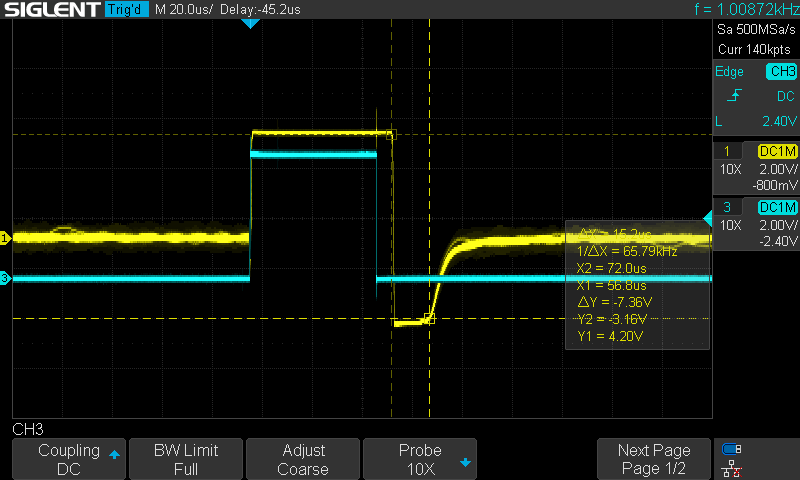Viewport: 800px width, 480px height.
Task: Click the CH3 trigger source label
Action: click(x=782, y=71)
